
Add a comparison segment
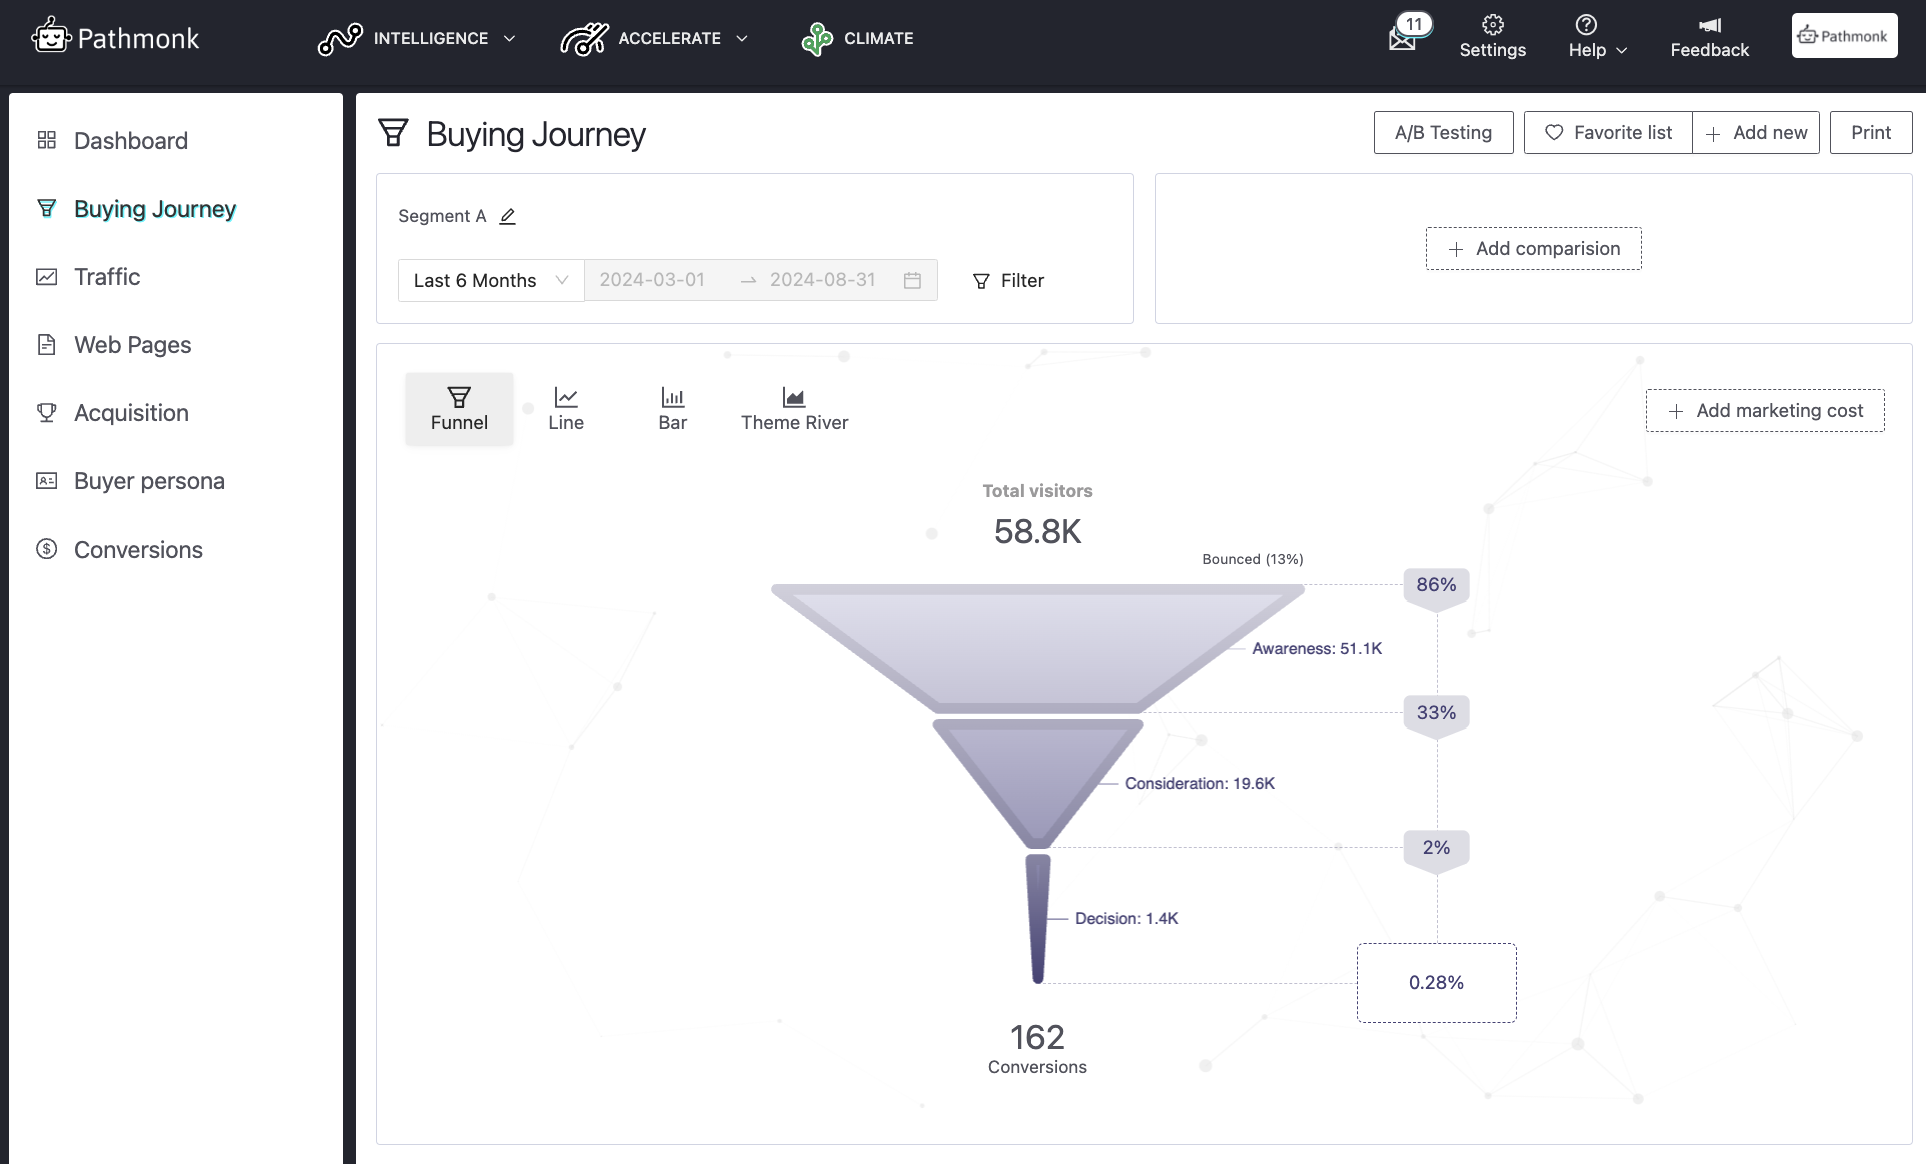[1533, 248]
